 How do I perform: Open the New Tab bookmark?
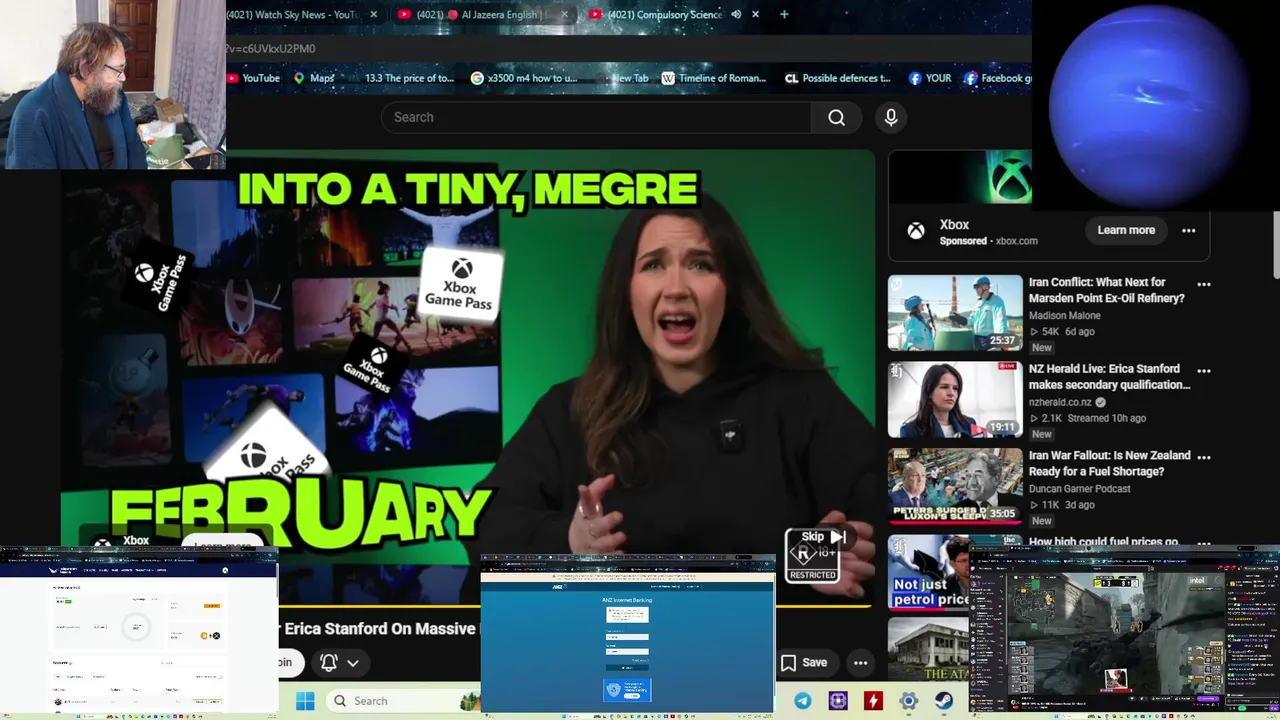tap(621, 78)
